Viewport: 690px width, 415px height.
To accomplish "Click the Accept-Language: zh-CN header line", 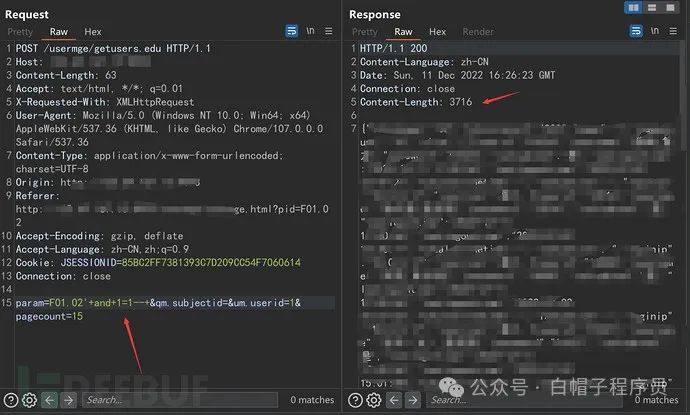I will point(103,250).
